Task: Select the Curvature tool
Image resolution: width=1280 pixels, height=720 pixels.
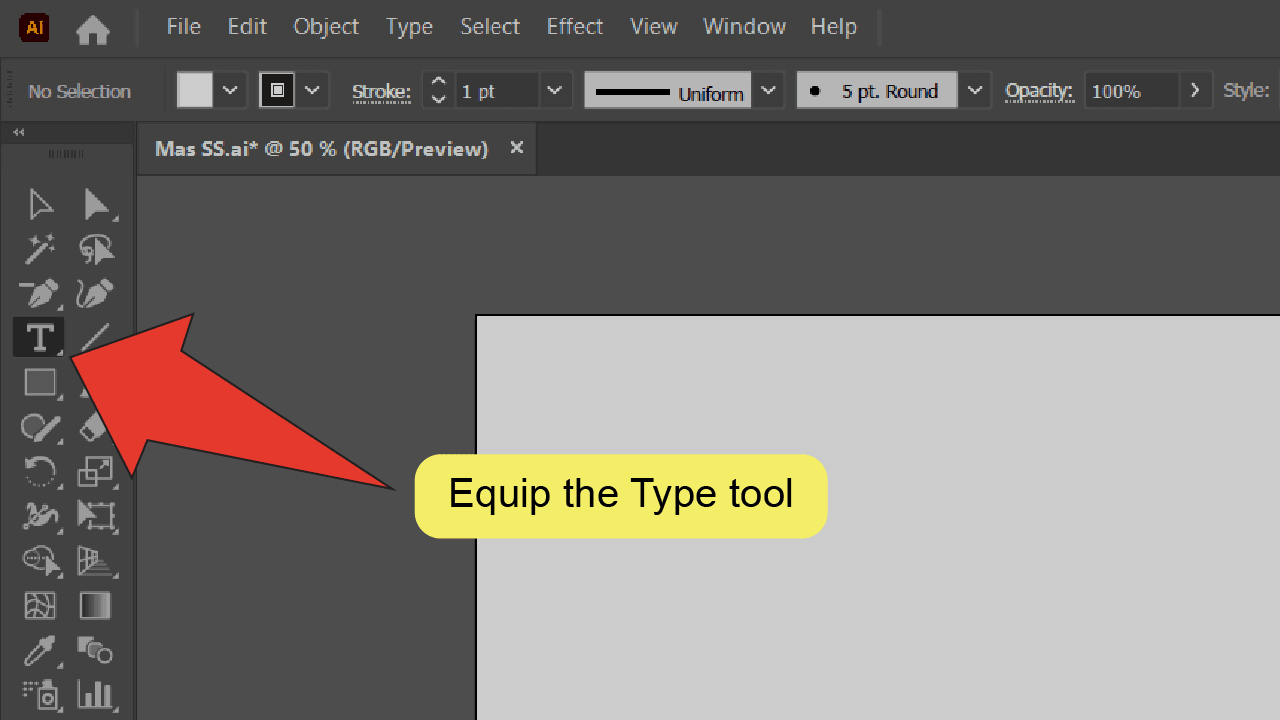Action: 97,294
